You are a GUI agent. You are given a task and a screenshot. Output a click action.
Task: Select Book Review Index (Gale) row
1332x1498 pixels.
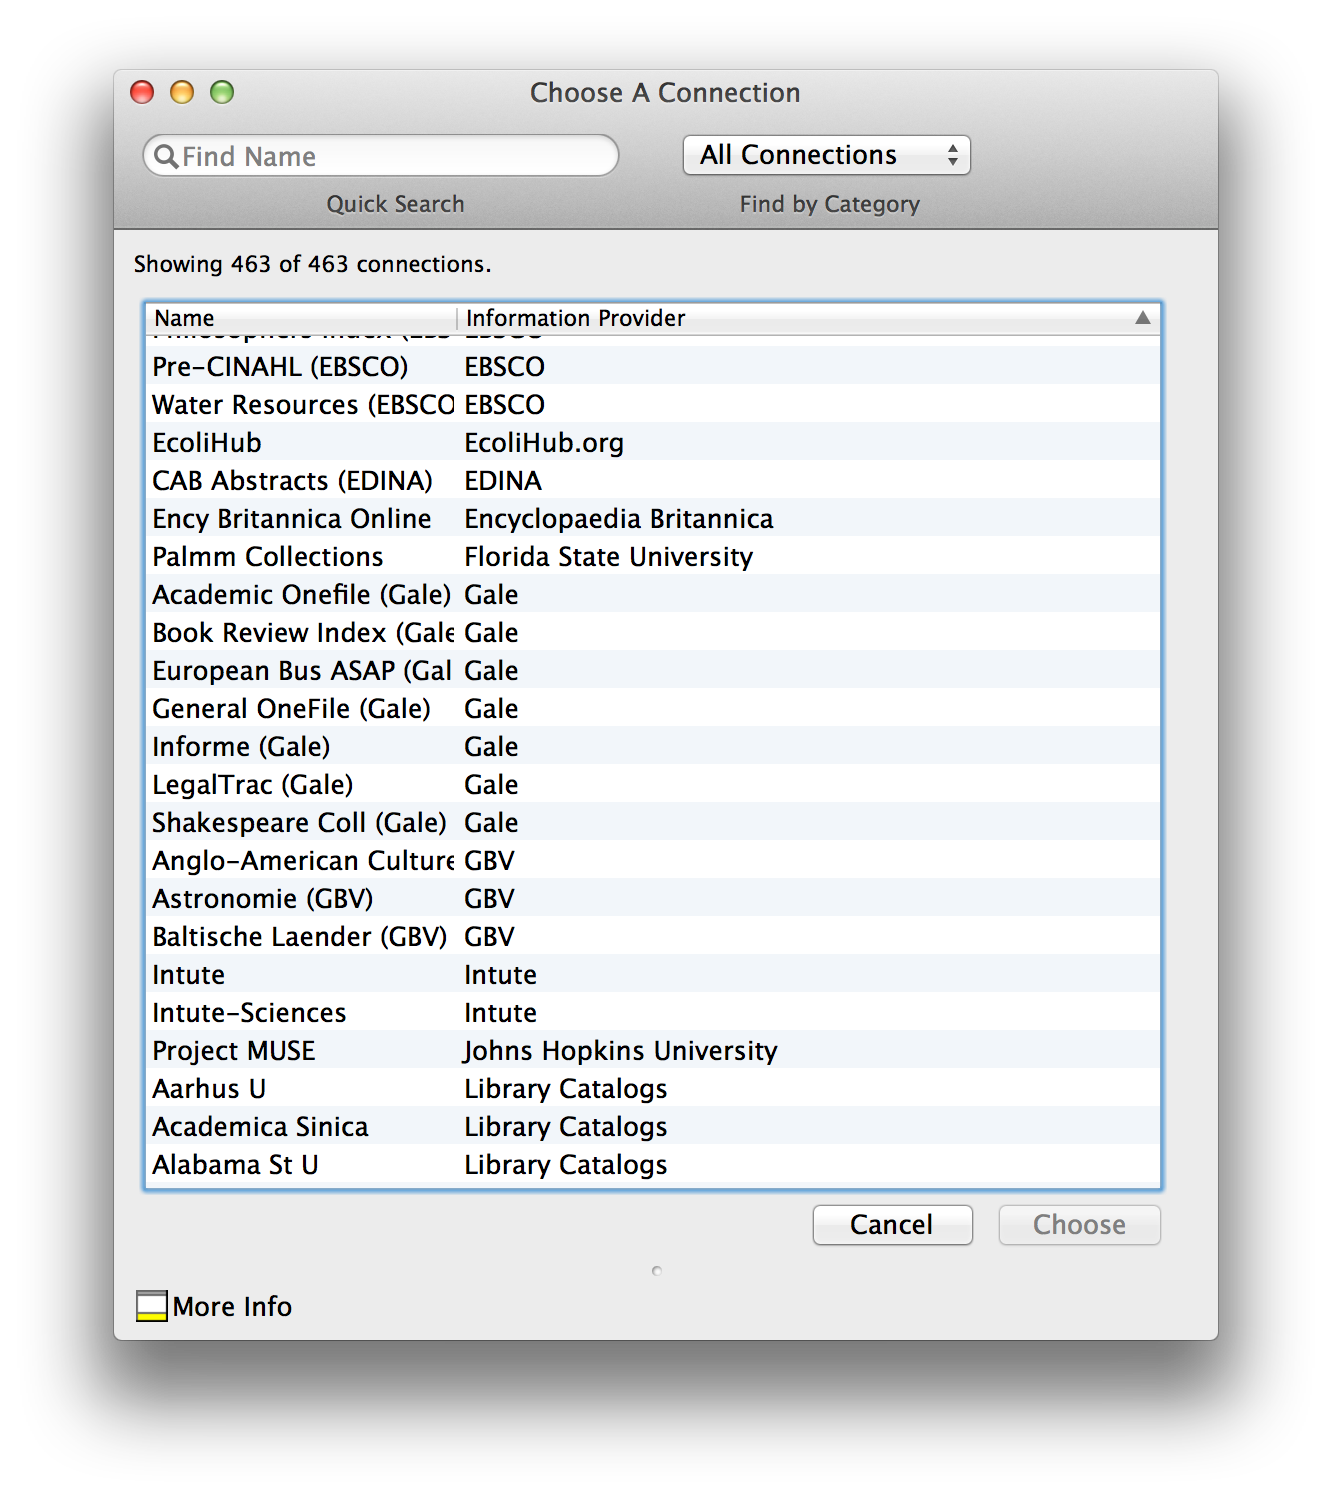pos(653,632)
